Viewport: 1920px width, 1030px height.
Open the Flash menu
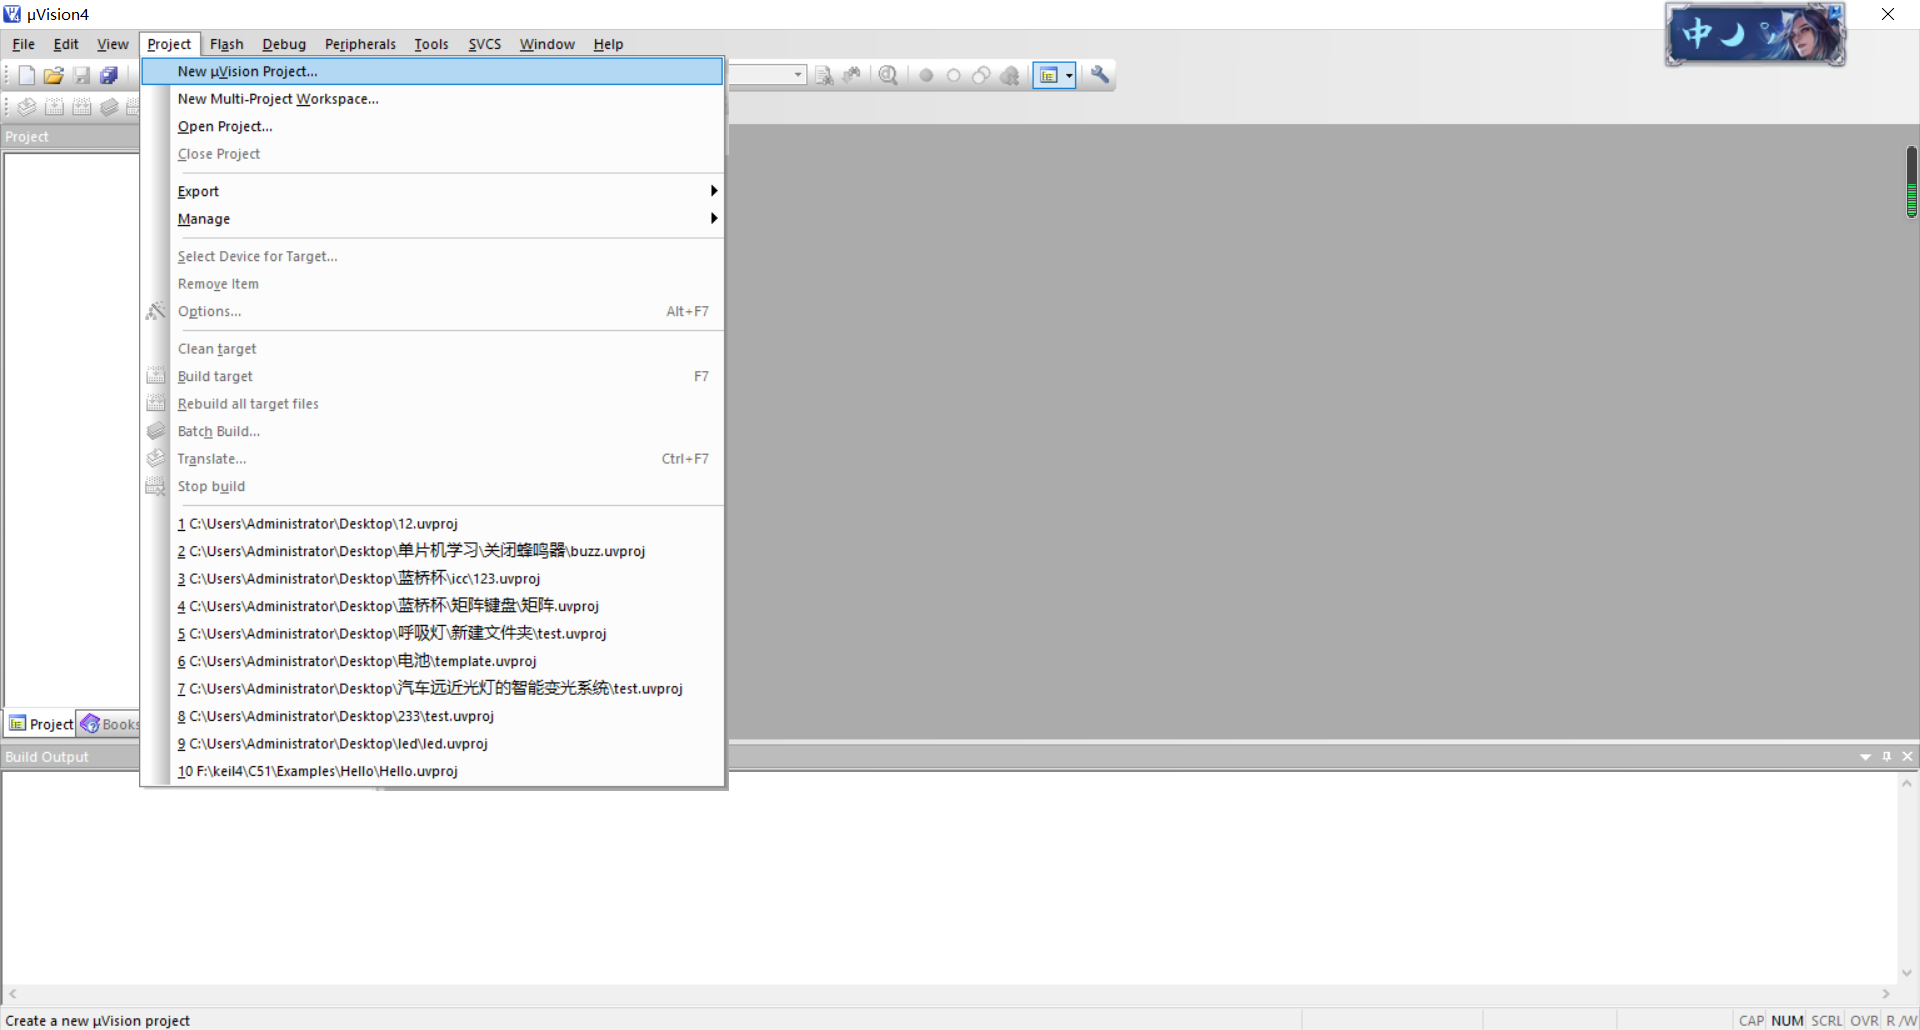[227, 43]
